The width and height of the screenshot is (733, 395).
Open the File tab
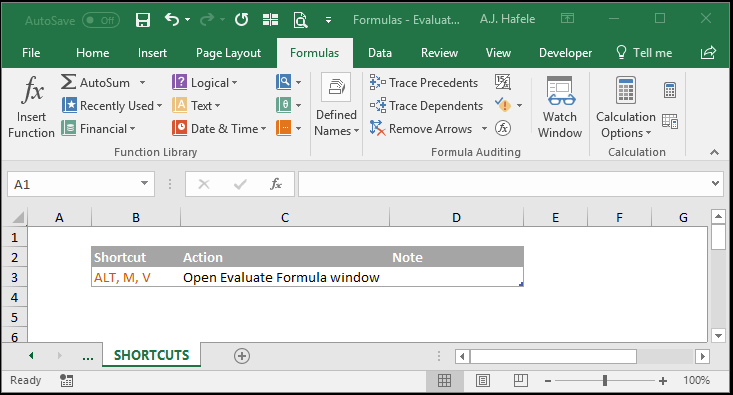point(31,53)
